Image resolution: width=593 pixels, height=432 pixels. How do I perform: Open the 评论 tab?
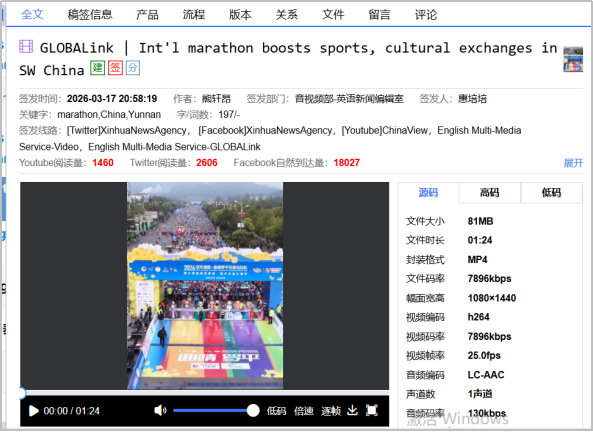tap(426, 14)
